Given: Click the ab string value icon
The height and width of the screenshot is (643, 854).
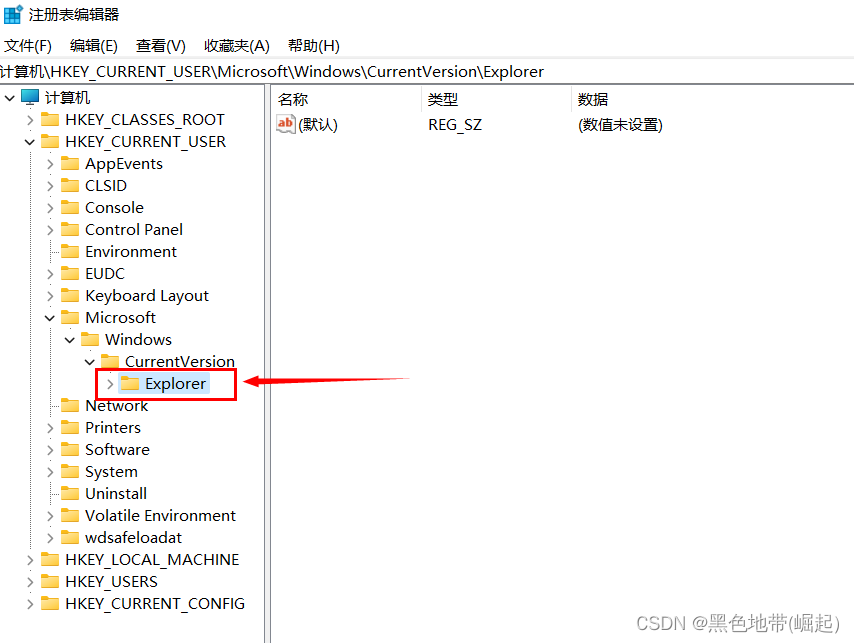Looking at the screenshot, I should pyautogui.click(x=285, y=124).
